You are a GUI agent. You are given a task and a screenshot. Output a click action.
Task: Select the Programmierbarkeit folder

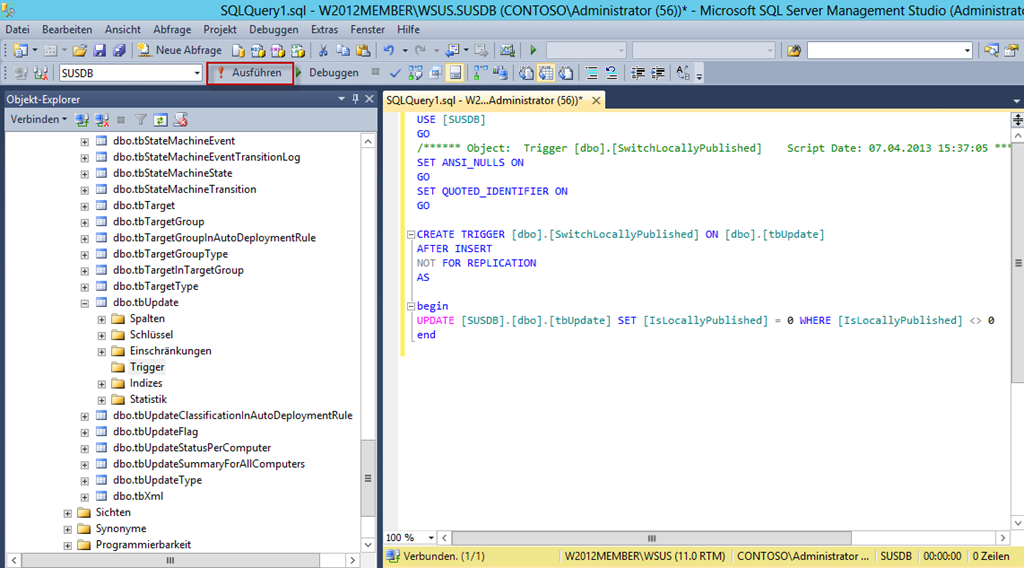143,545
